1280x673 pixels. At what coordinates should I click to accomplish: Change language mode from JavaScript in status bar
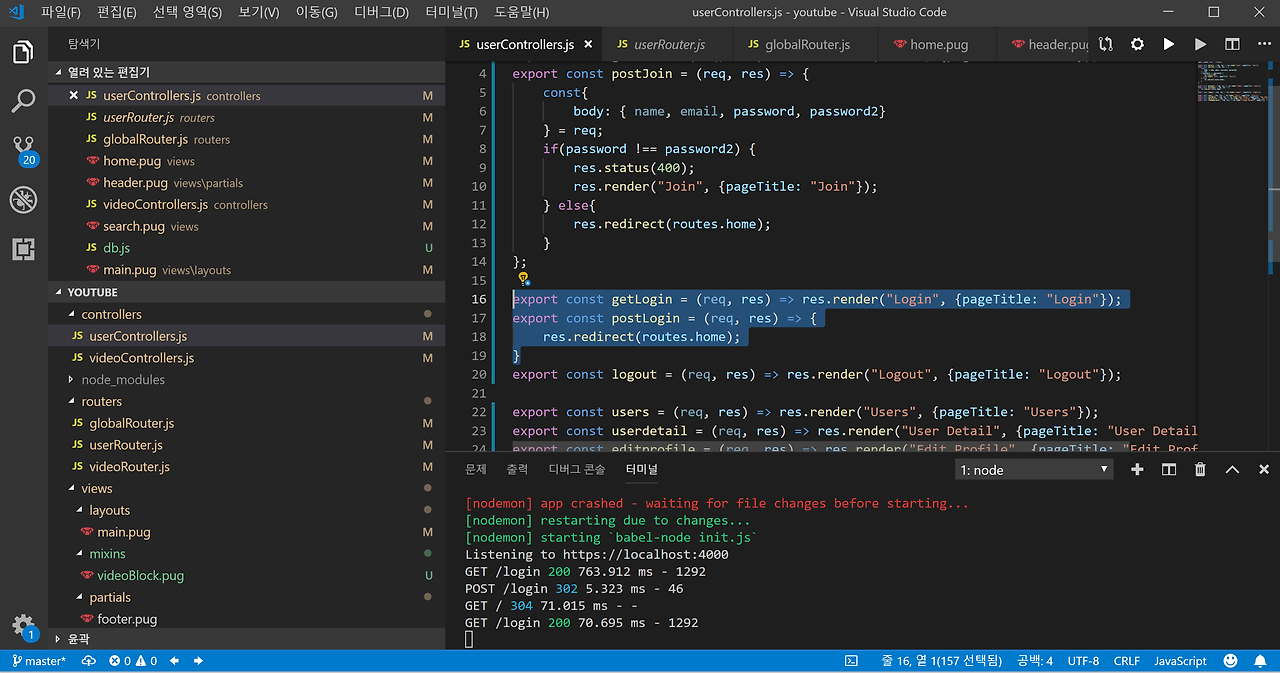[1180, 661]
